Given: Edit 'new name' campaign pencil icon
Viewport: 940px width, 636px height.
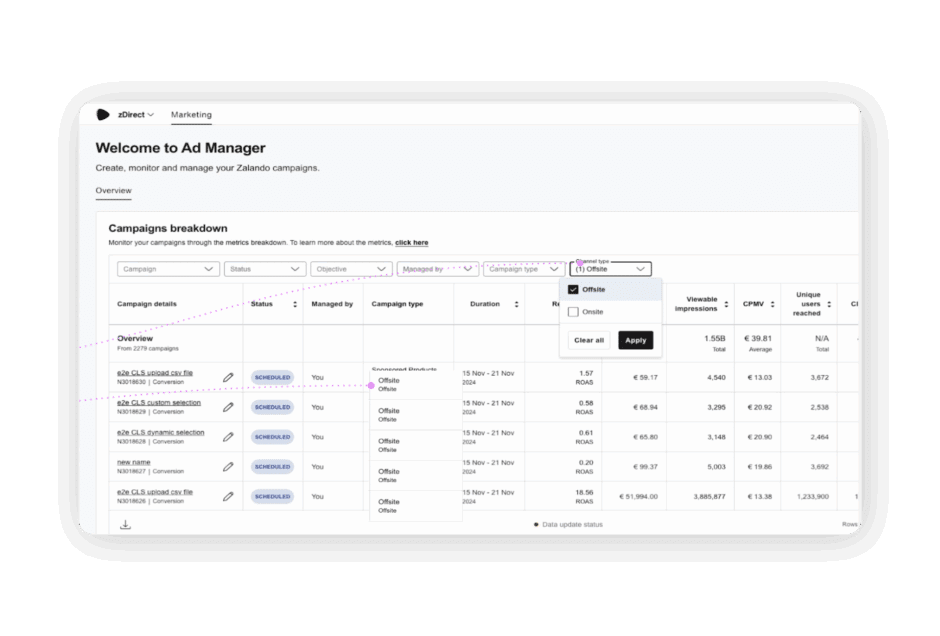Looking at the screenshot, I should tap(228, 467).
